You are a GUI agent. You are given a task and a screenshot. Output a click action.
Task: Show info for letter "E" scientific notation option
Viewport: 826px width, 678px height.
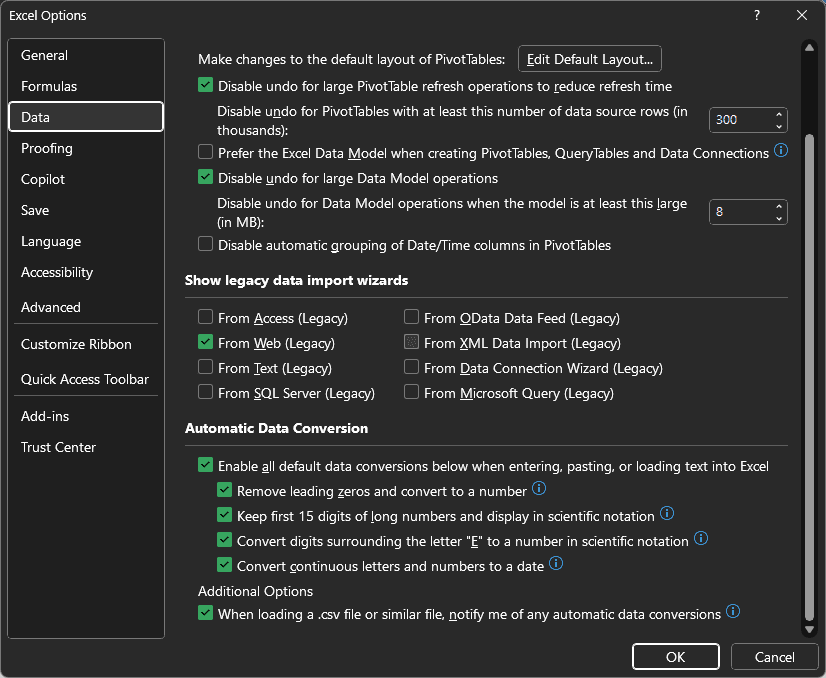point(701,538)
